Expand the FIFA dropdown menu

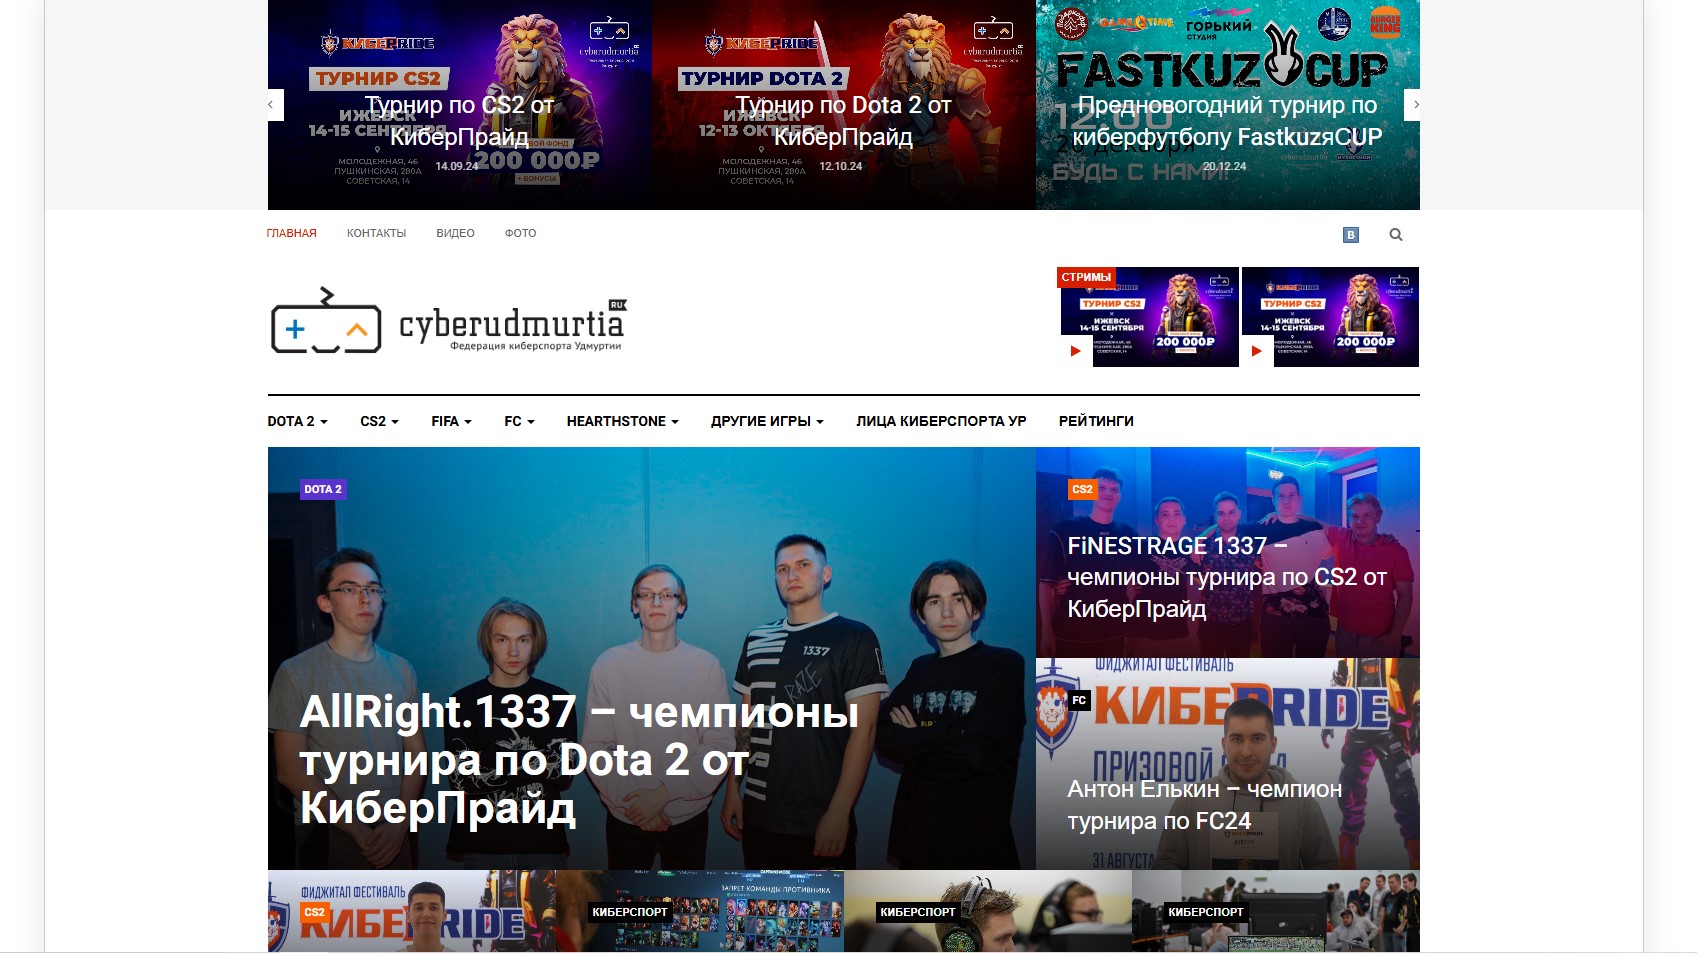[451, 421]
